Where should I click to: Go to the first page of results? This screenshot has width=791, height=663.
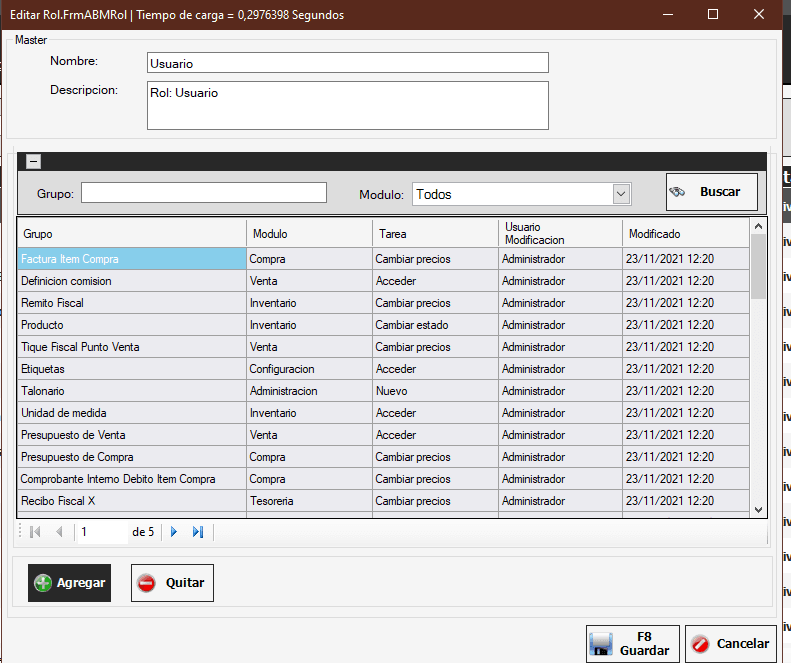tap(36, 532)
